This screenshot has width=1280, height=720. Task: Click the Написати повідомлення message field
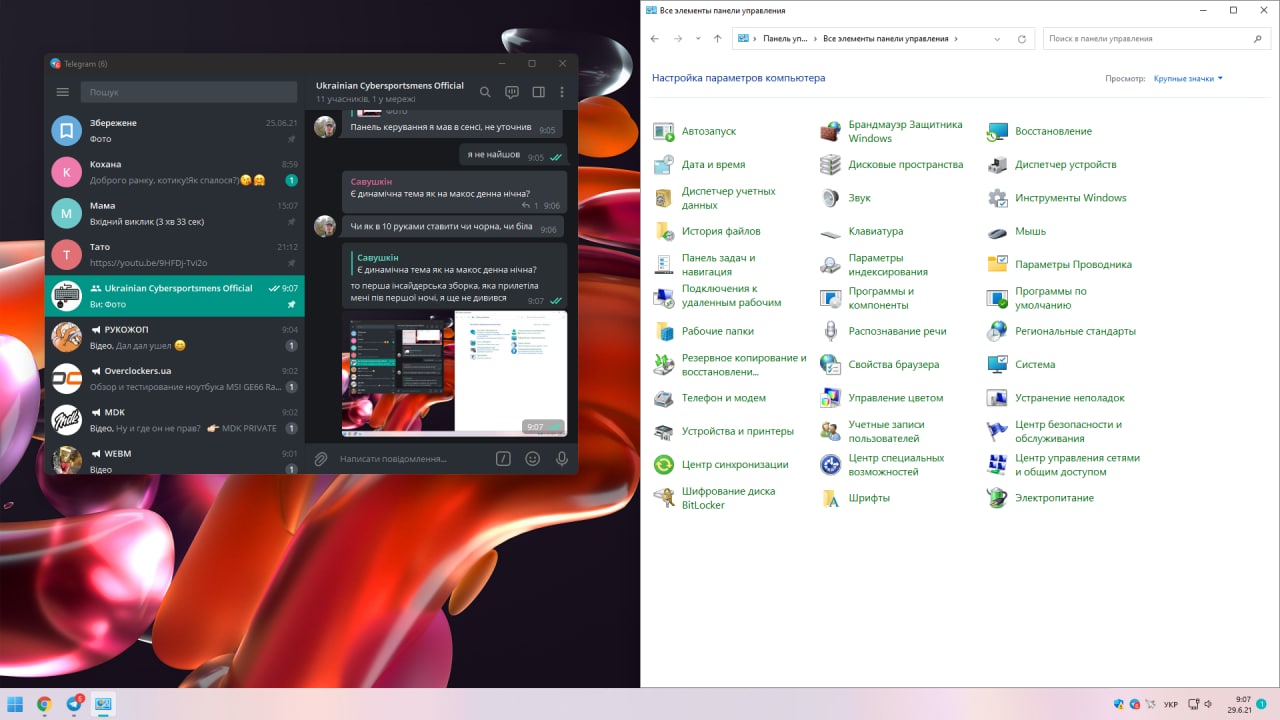coord(412,459)
